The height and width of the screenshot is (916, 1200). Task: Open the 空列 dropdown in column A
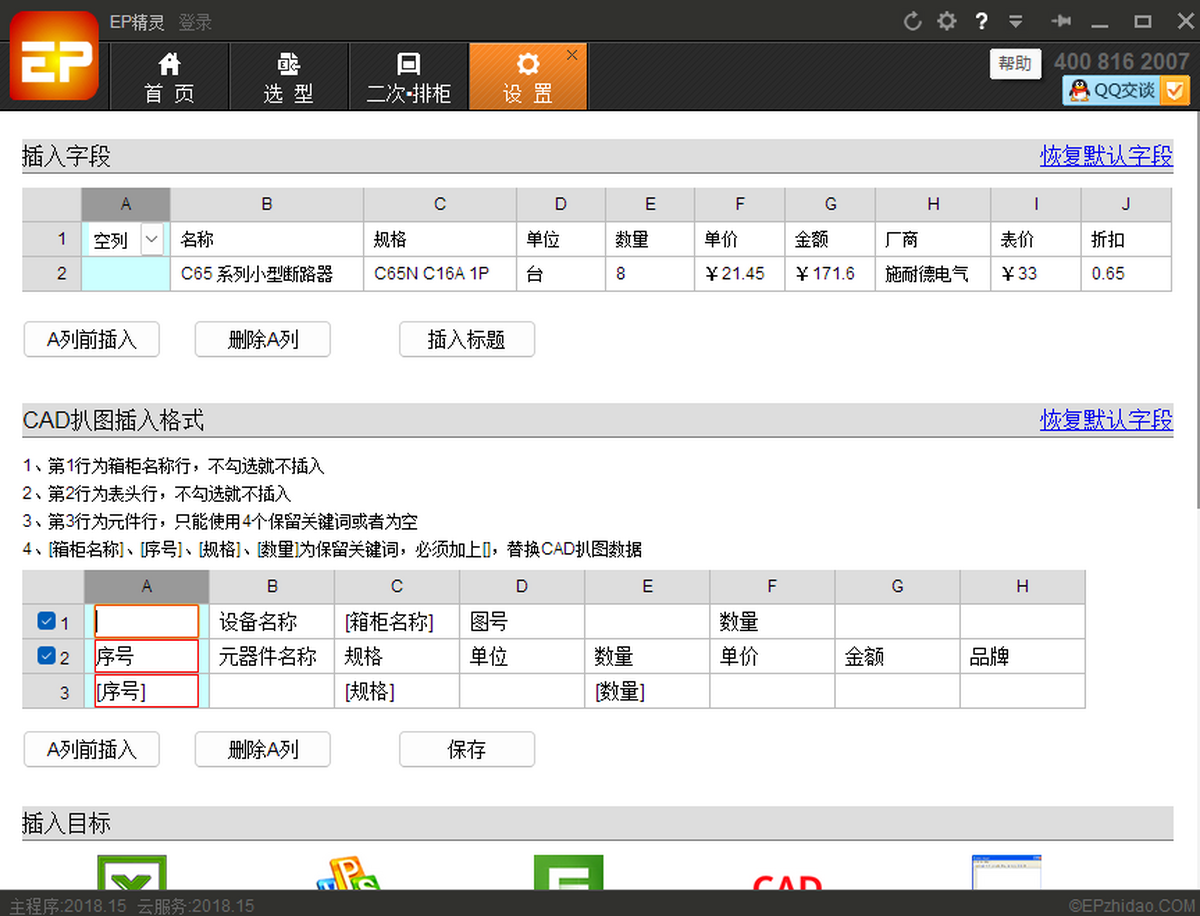coord(151,240)
